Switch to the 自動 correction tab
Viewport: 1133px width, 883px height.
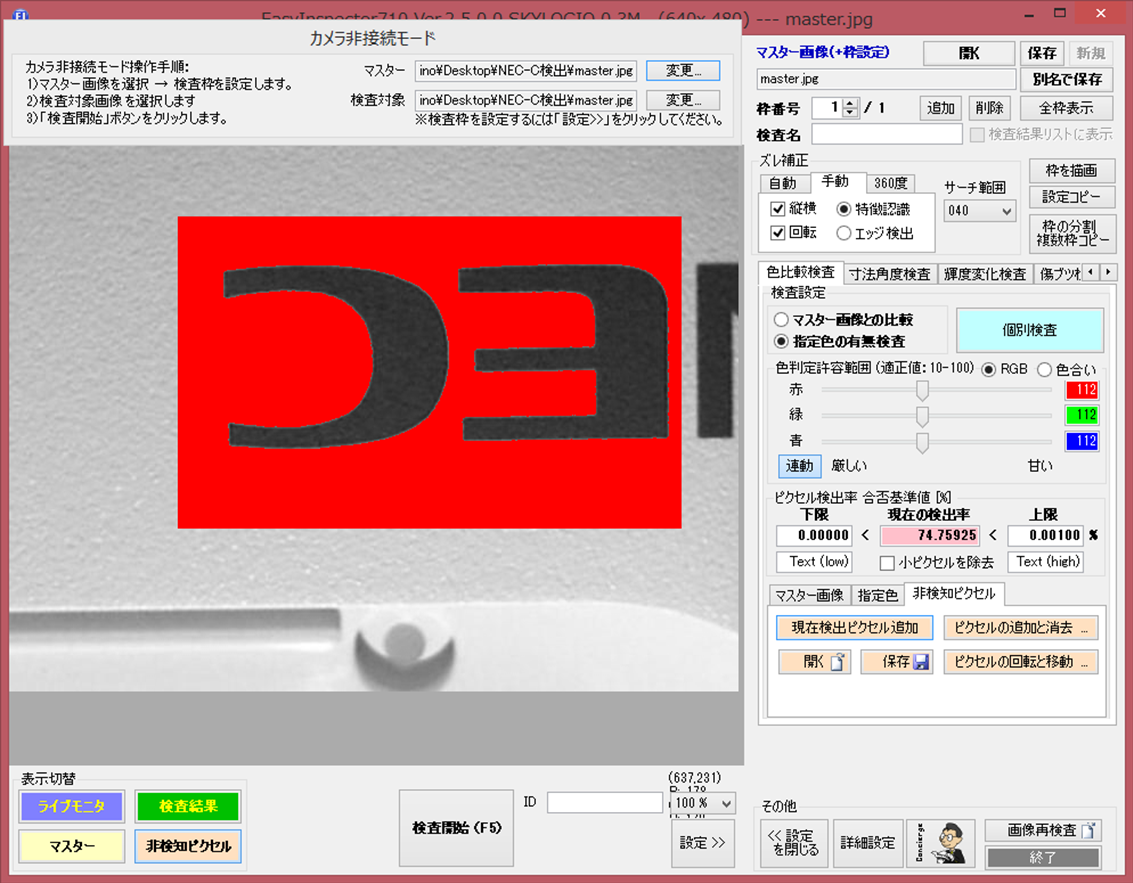tap(784, 184)
